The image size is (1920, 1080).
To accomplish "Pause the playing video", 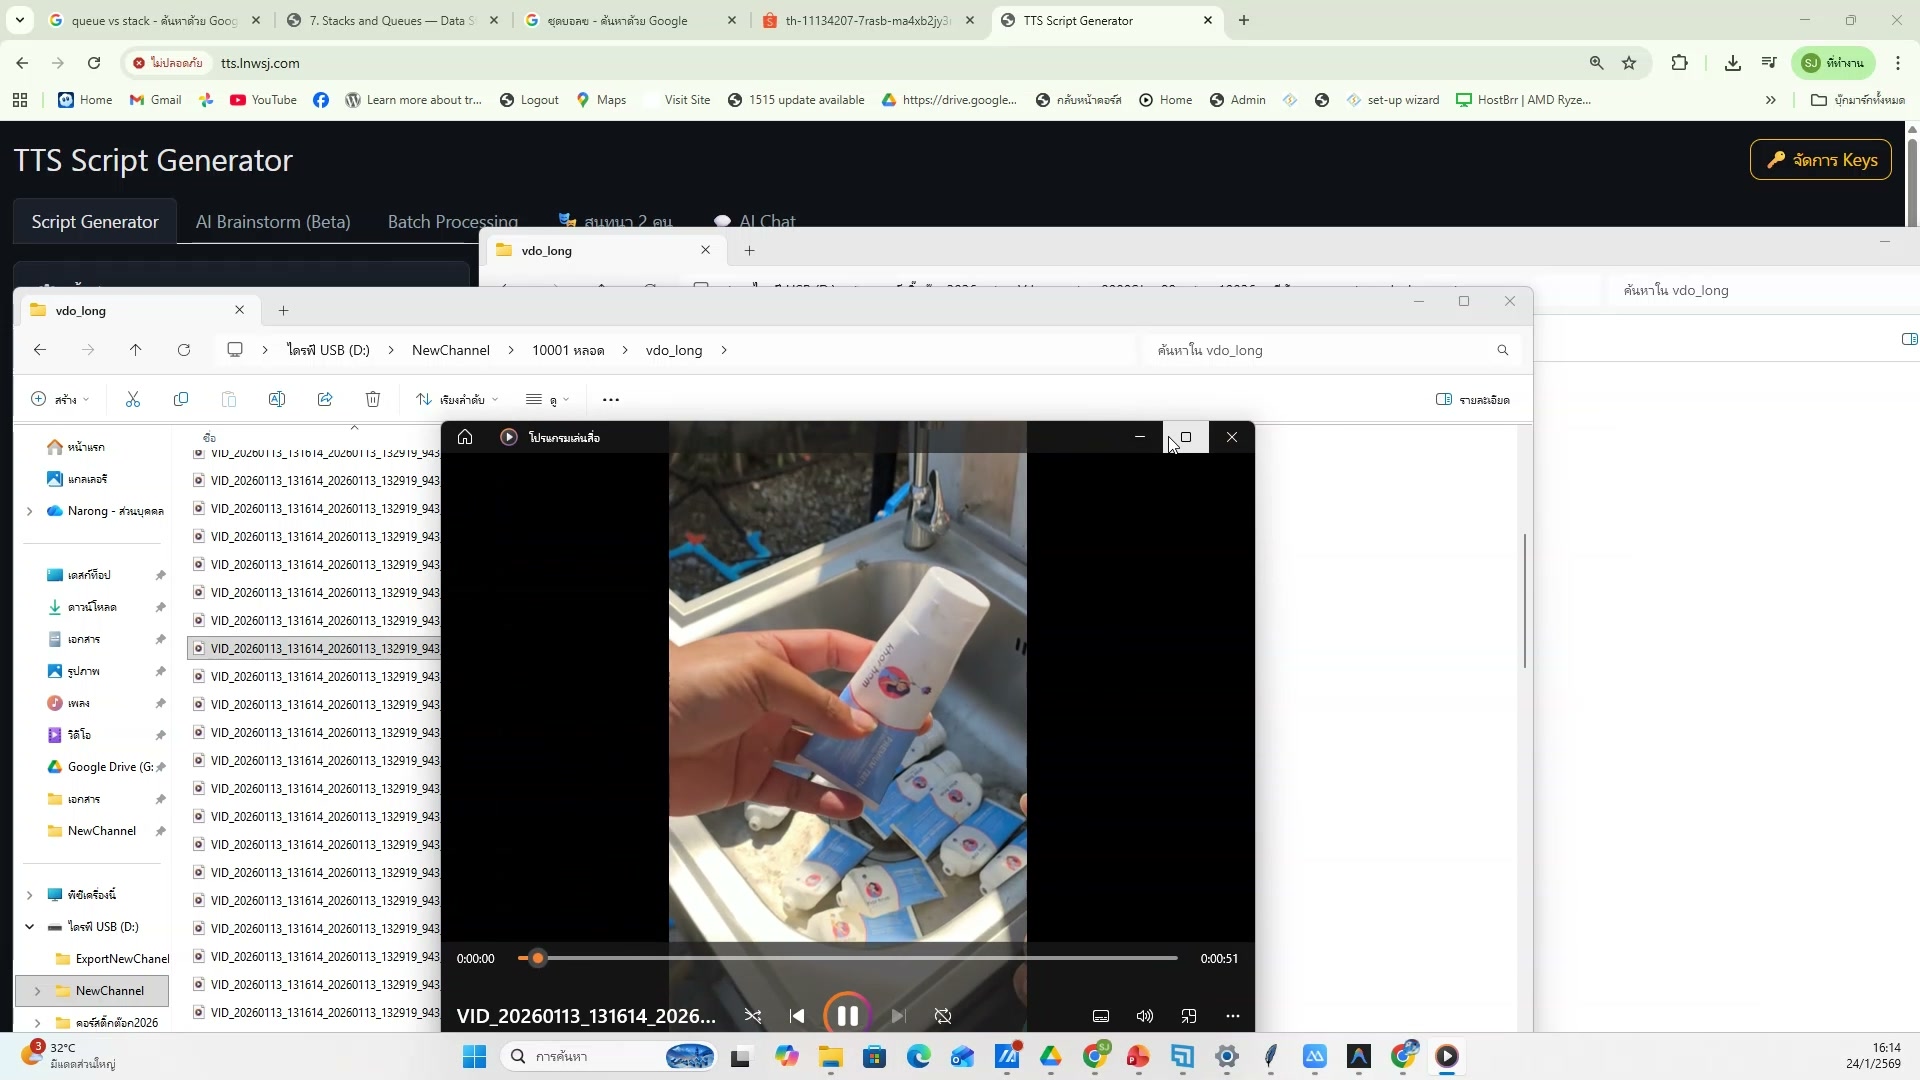I will [847, 1016].
